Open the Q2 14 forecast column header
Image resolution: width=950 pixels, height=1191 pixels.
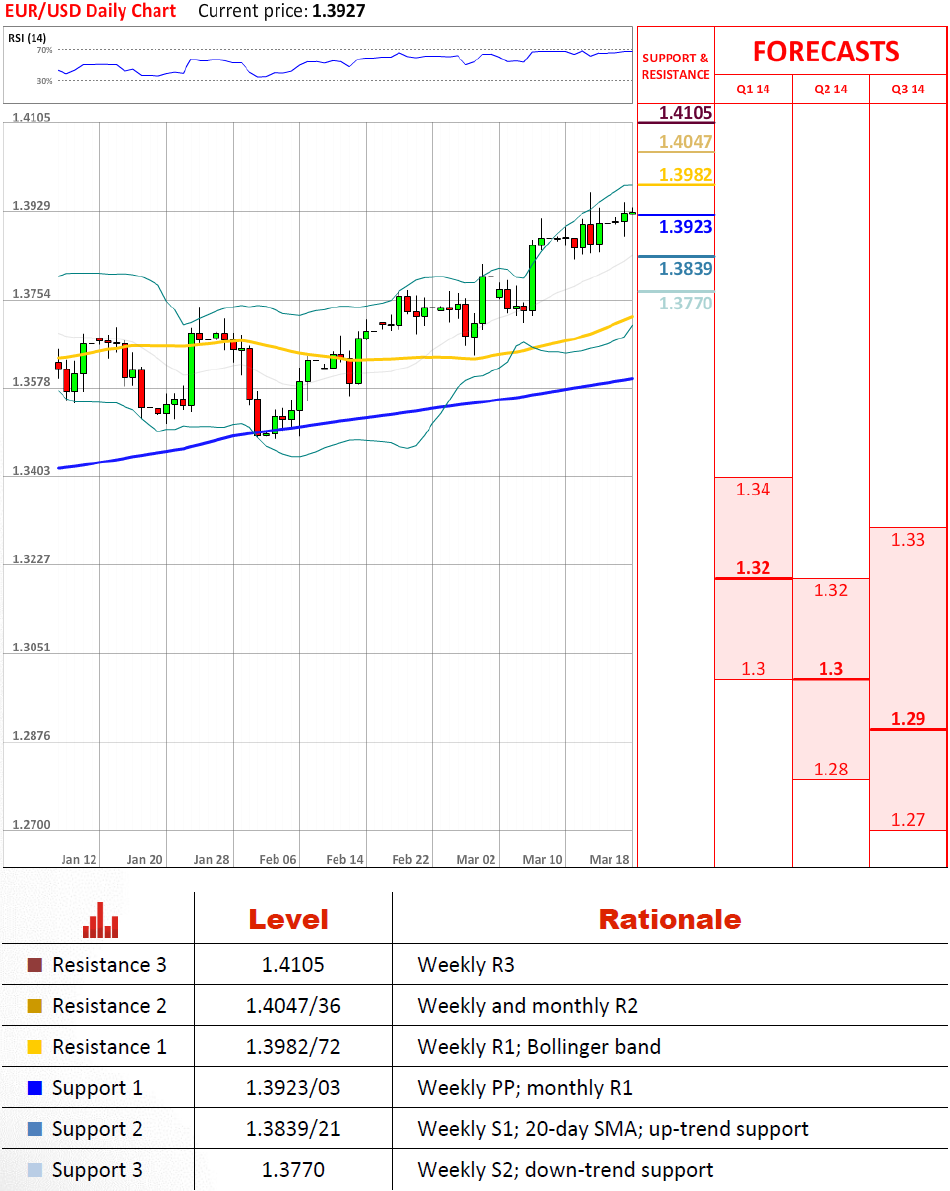tap(830, 89)
